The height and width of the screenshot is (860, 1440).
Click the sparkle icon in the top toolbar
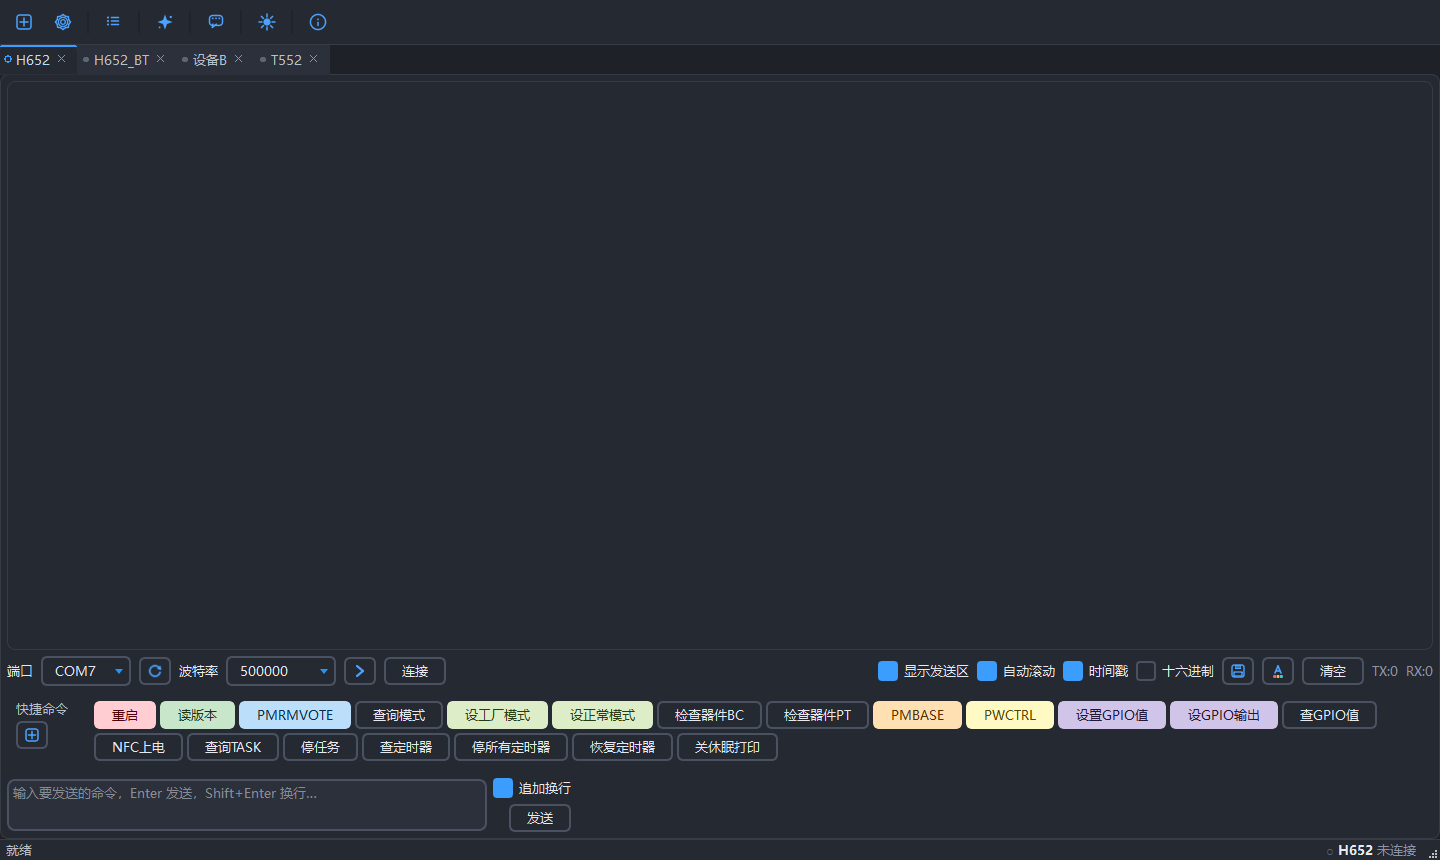pos(165,22)
